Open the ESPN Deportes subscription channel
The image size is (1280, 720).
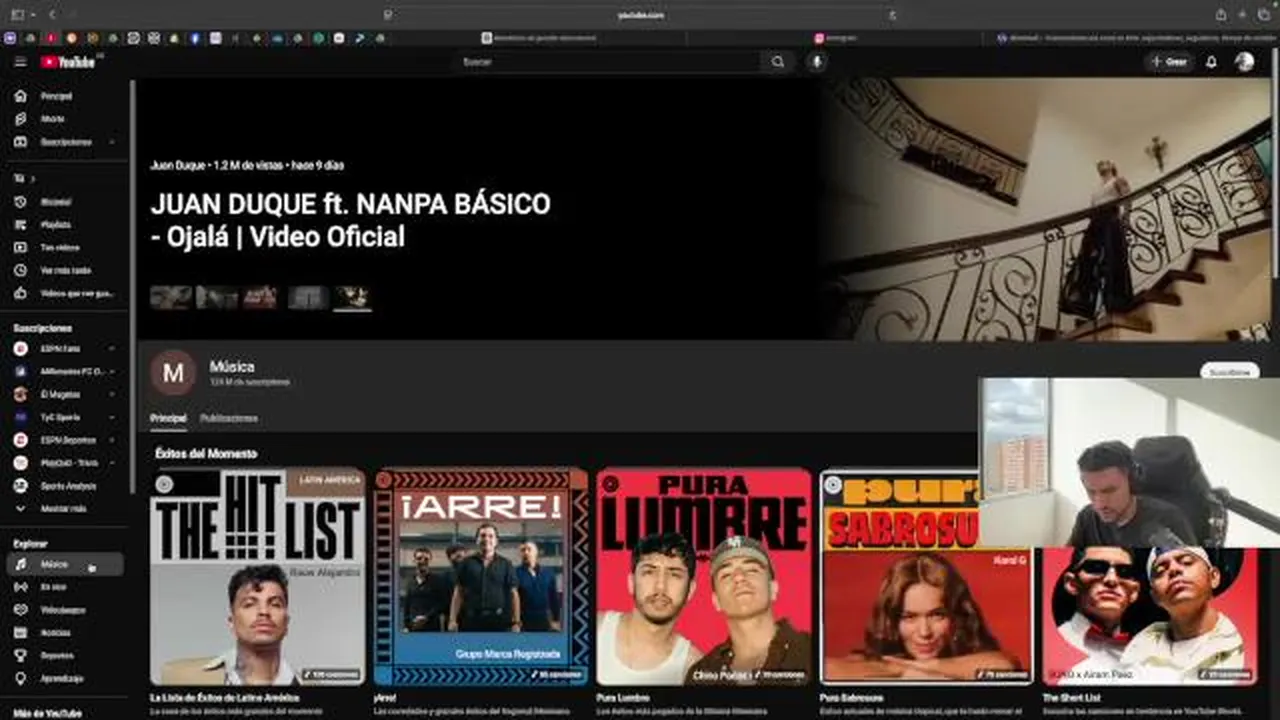pyautogui.click(x=65, y=440)
